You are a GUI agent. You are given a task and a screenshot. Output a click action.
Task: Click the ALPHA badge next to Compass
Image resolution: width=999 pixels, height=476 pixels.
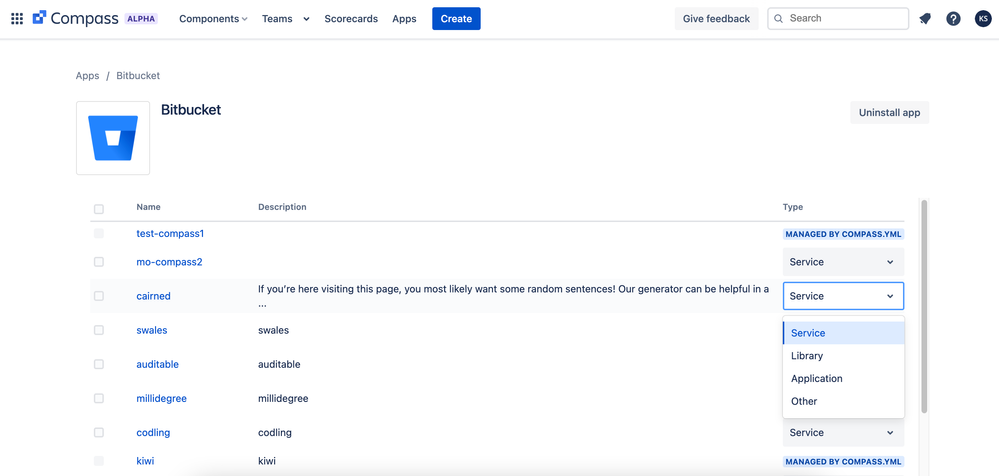(141, 18)
